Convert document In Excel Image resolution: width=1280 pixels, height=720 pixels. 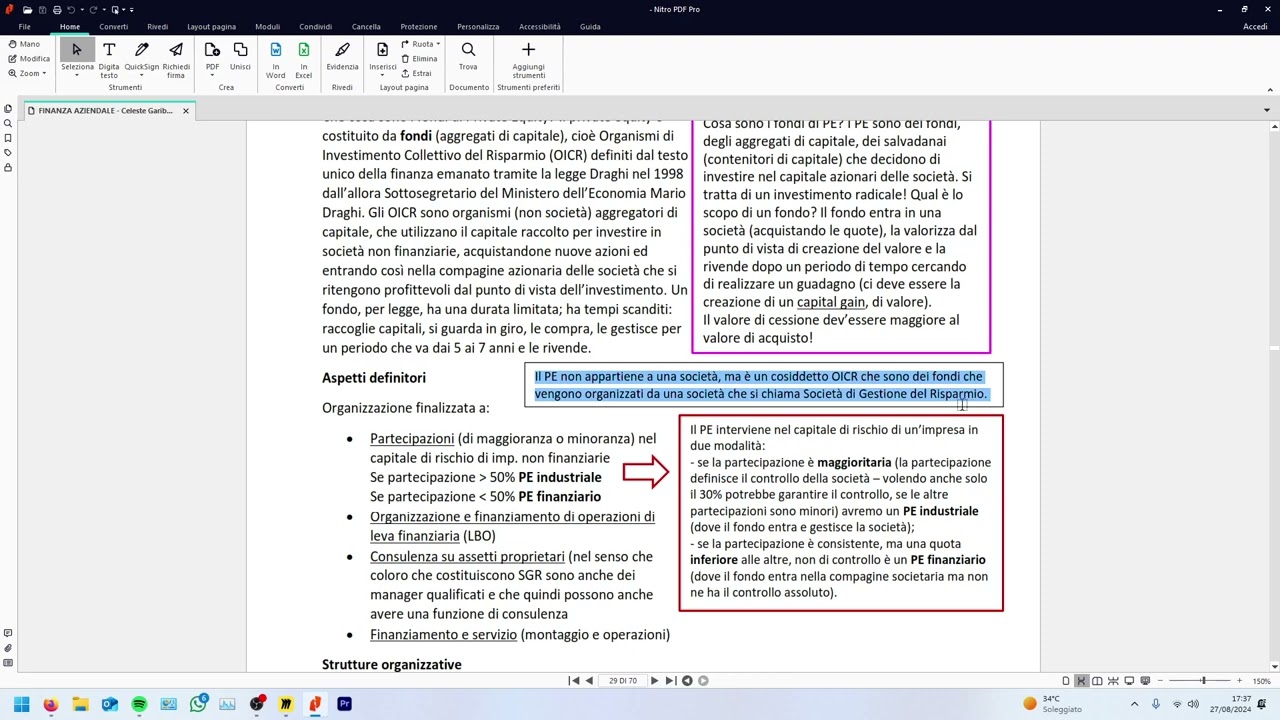tap(303, 58)
